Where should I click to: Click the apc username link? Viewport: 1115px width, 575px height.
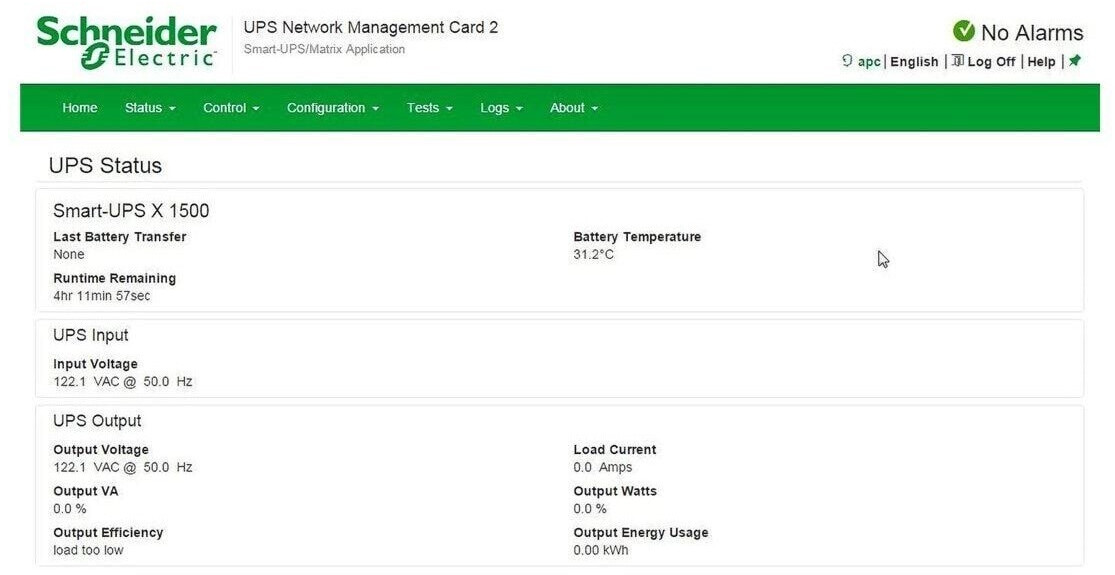[869, 62]
